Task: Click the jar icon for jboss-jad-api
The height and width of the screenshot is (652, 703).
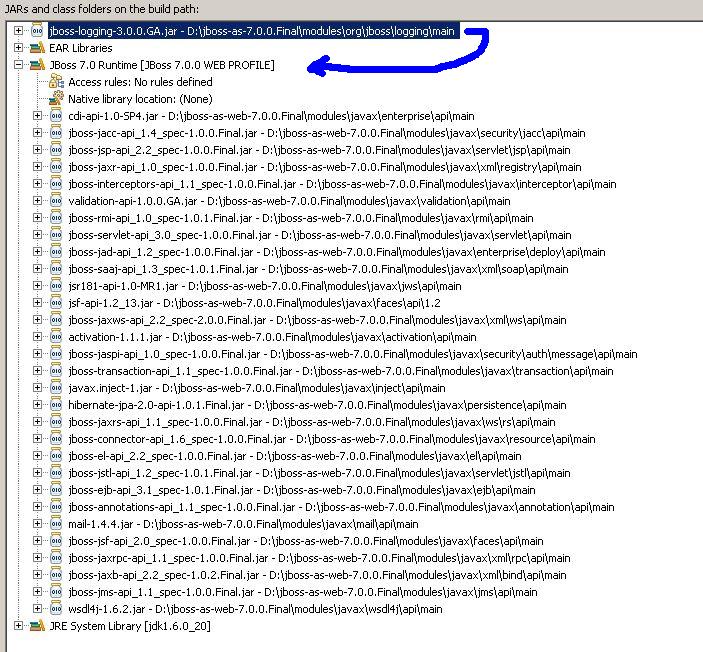Action: coord(56,252)
